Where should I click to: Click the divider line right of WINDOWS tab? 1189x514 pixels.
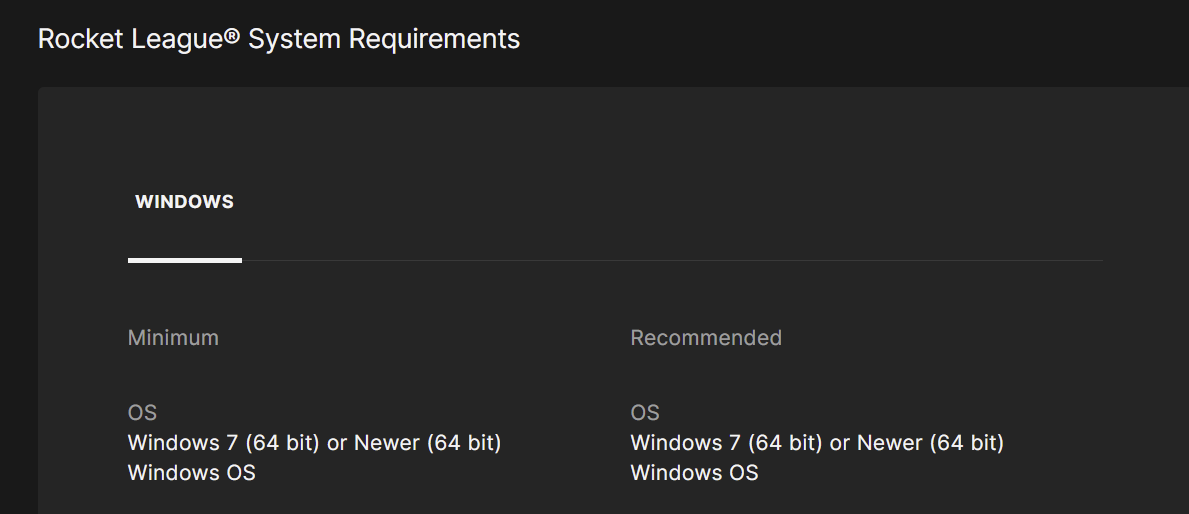click(x=670, y=261)
